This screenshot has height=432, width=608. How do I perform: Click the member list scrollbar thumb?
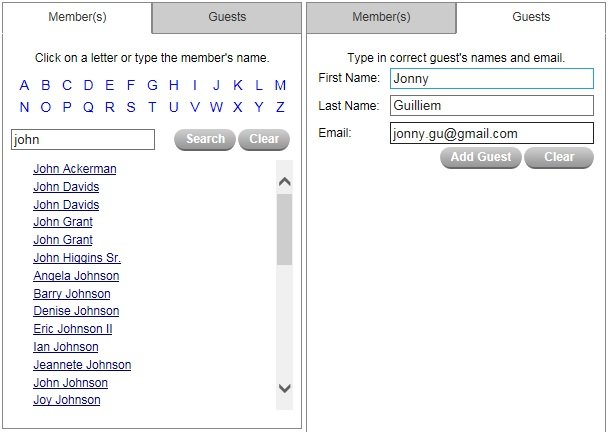point(284,229)
